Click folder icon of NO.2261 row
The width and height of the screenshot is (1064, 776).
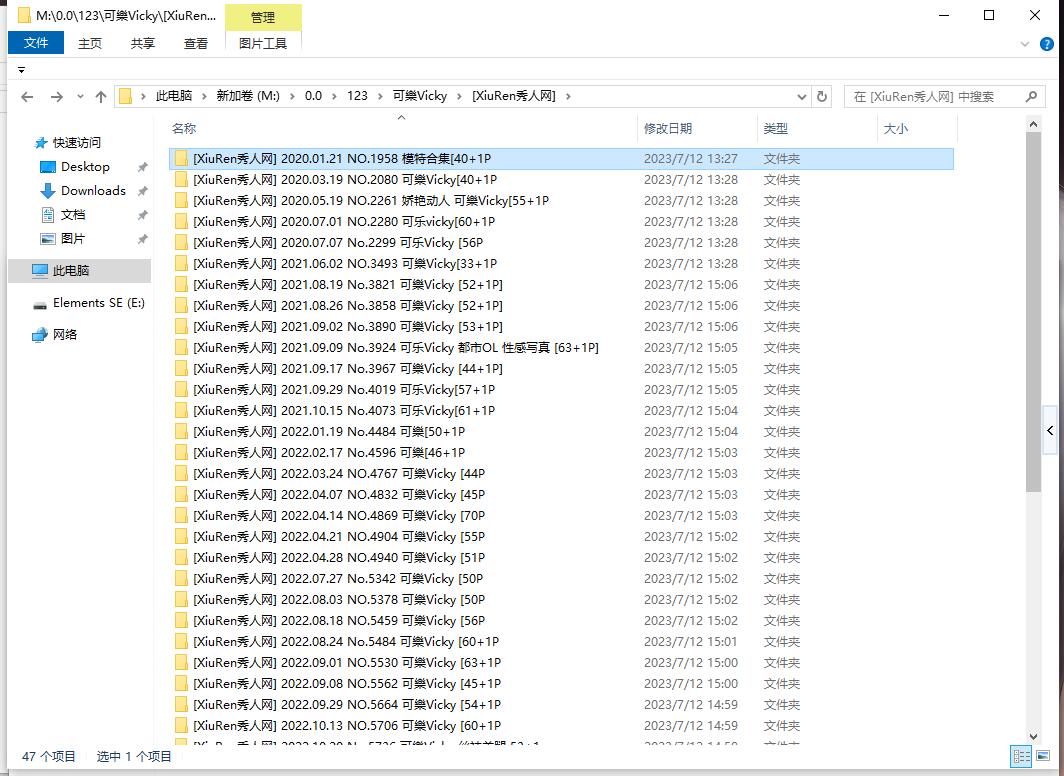(x=181, y=201)
